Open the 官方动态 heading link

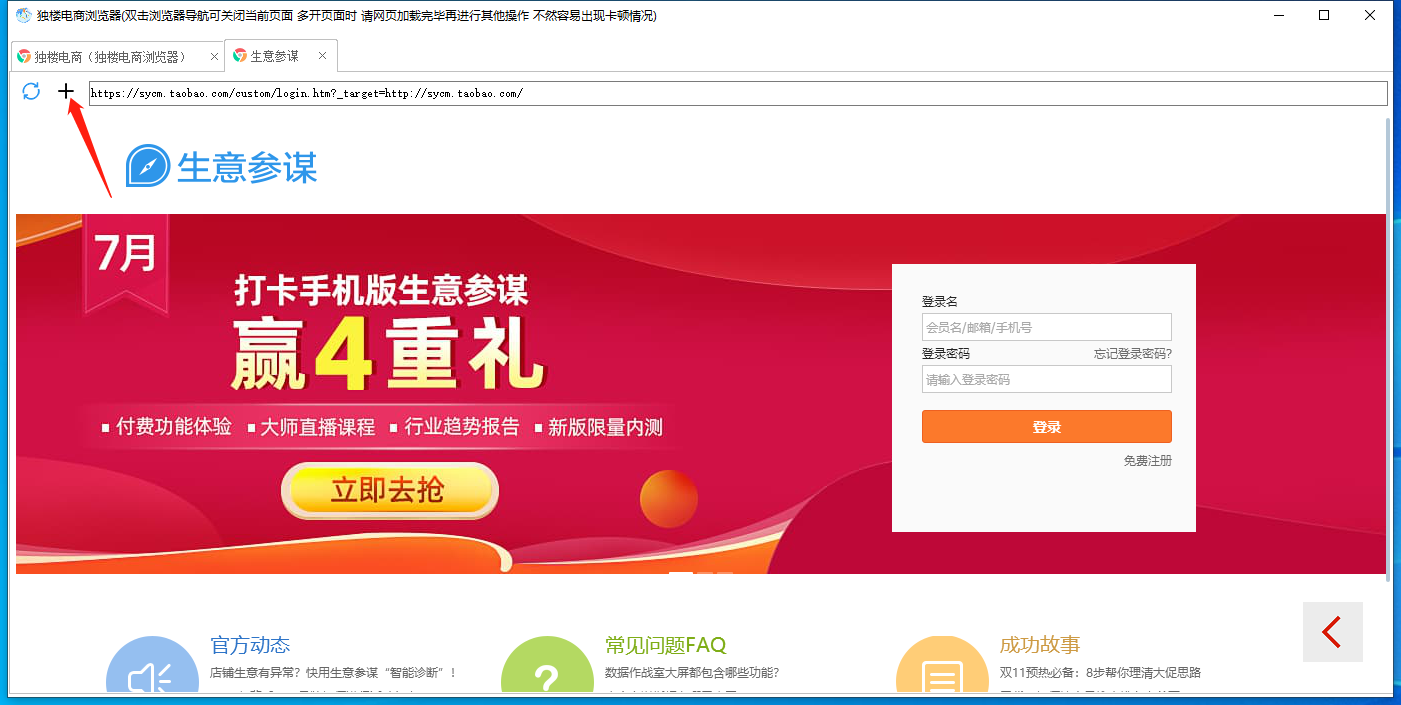[x=250, y=645]
